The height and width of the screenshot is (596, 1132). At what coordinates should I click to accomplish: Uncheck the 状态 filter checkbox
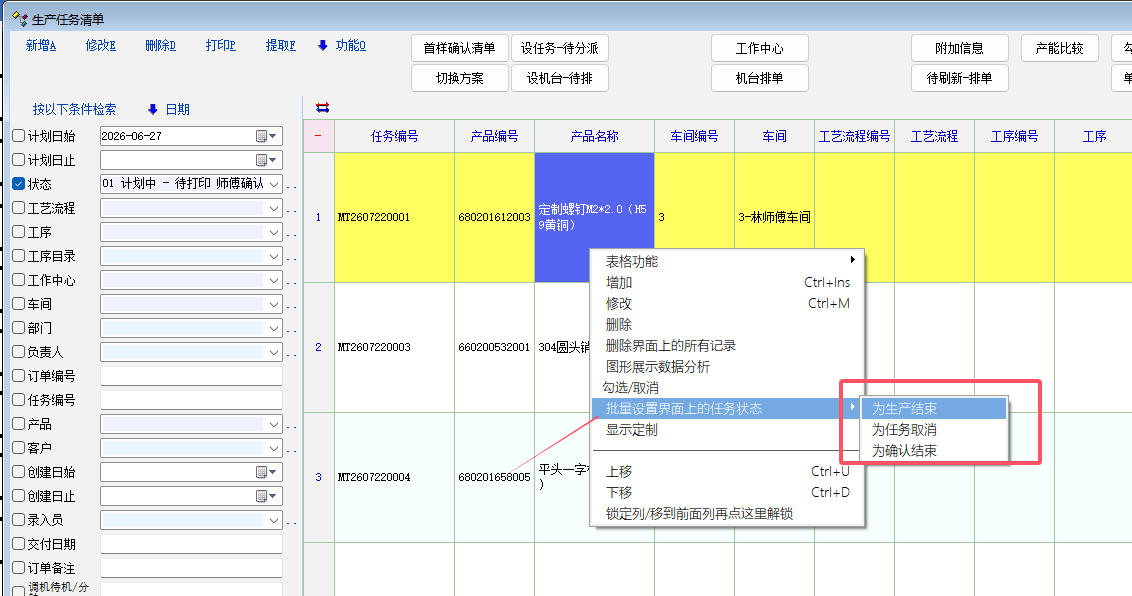click(x=19, y=184)
